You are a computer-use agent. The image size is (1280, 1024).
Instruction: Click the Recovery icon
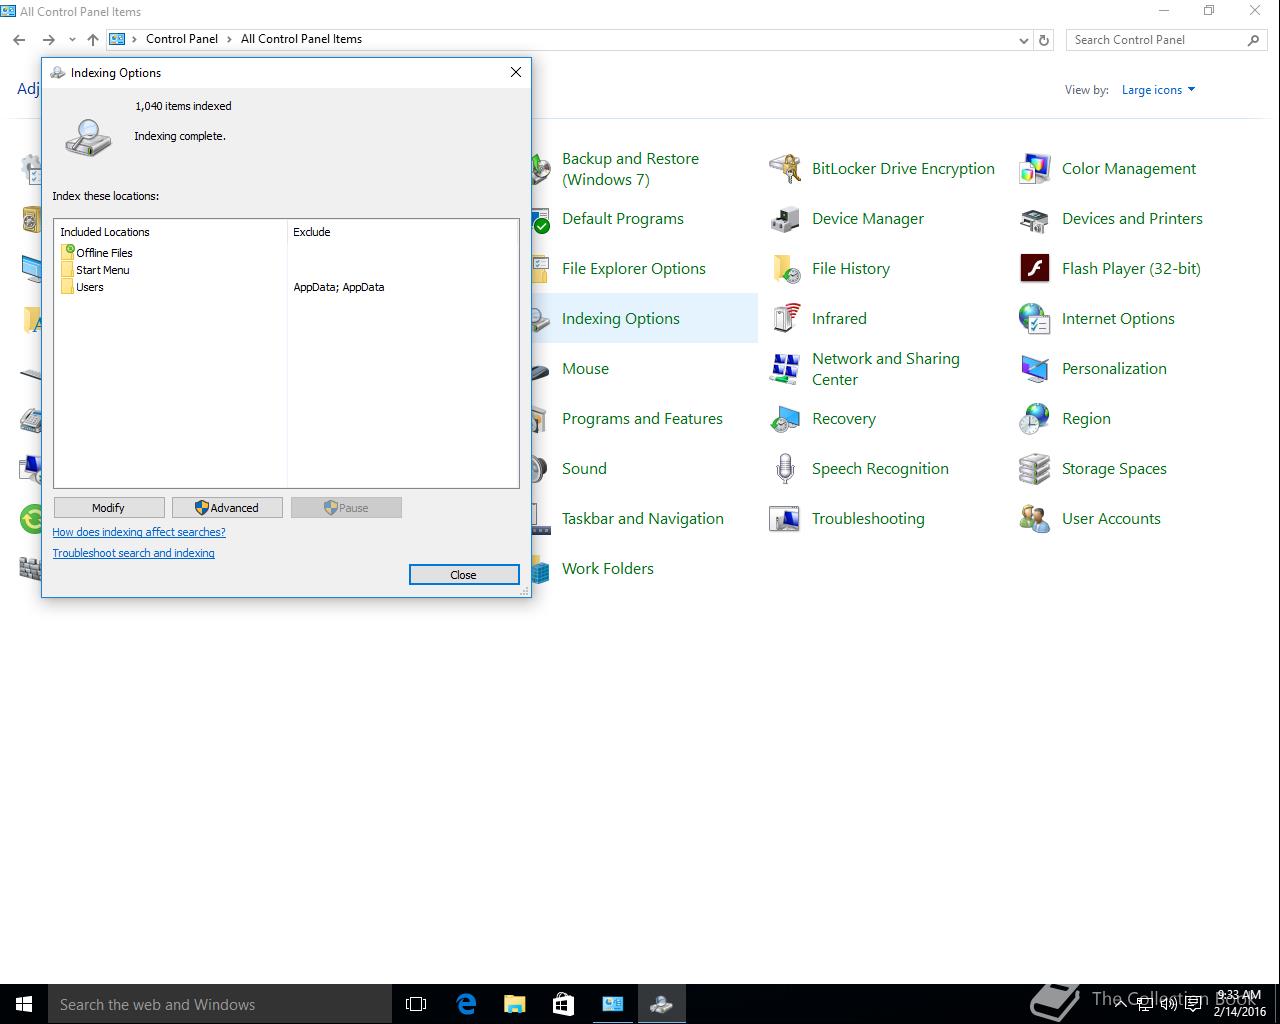click(785, 419)
